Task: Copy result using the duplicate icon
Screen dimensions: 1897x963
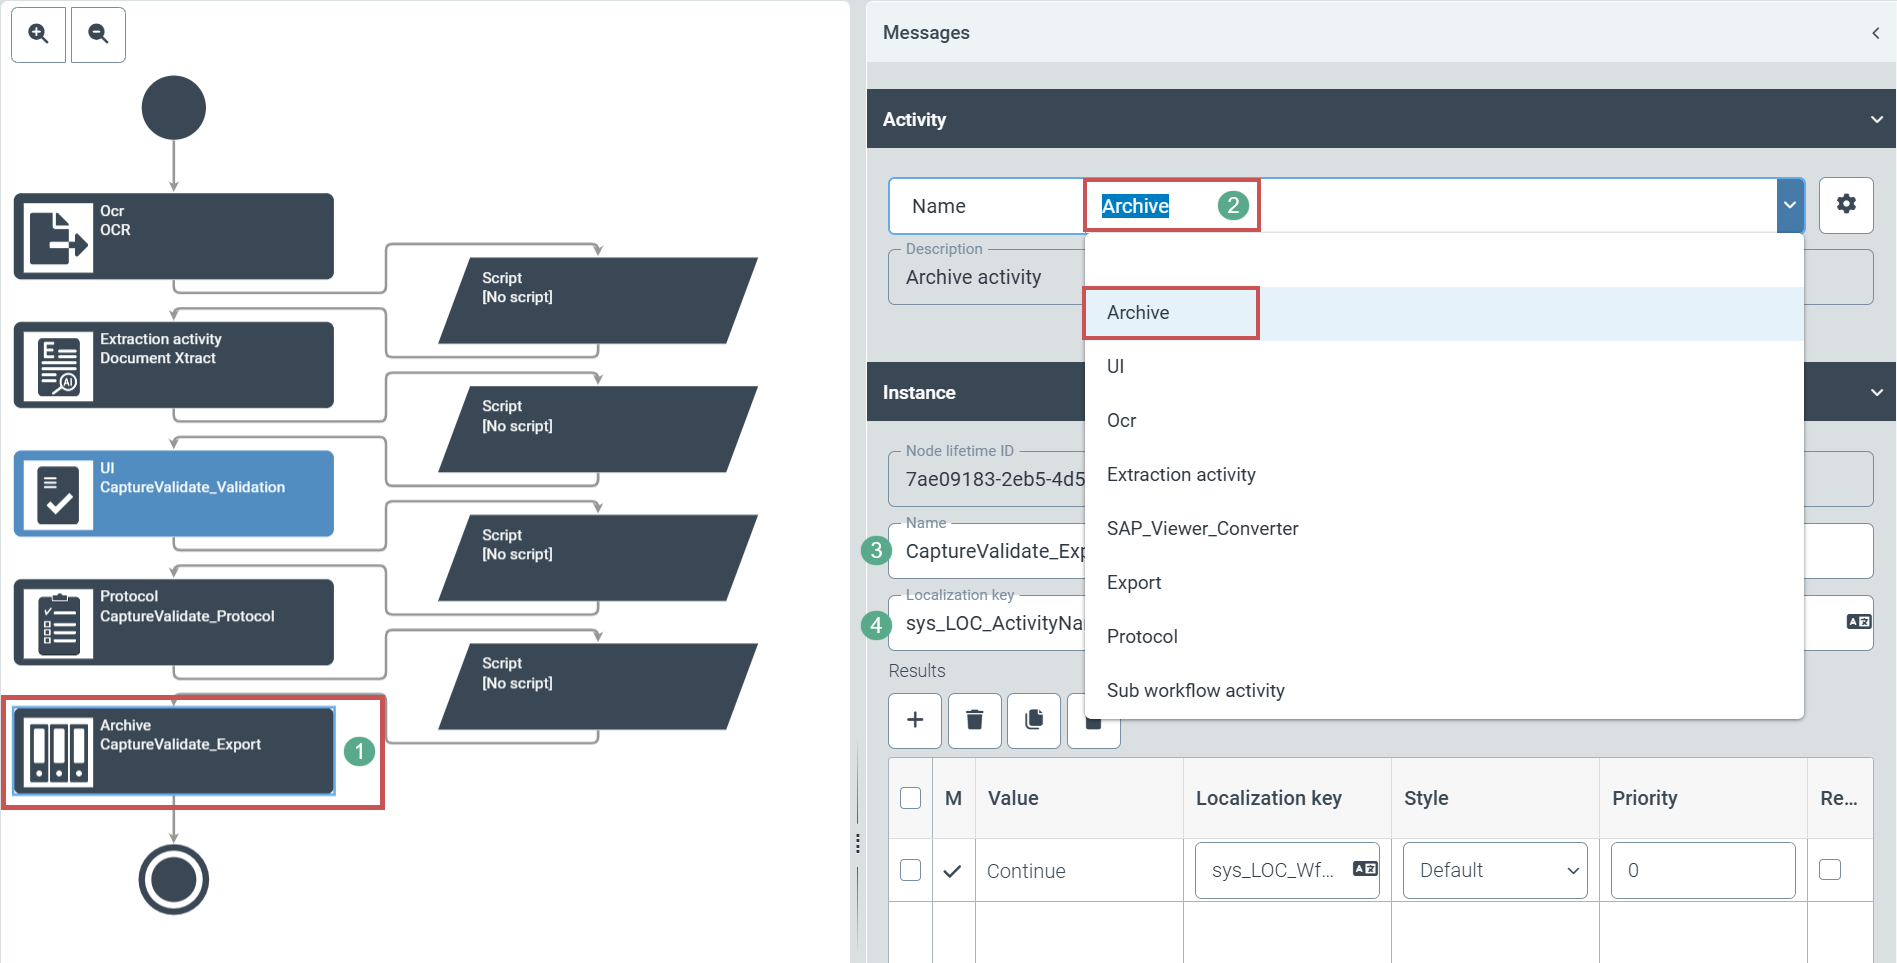Action: [1034, 720]
